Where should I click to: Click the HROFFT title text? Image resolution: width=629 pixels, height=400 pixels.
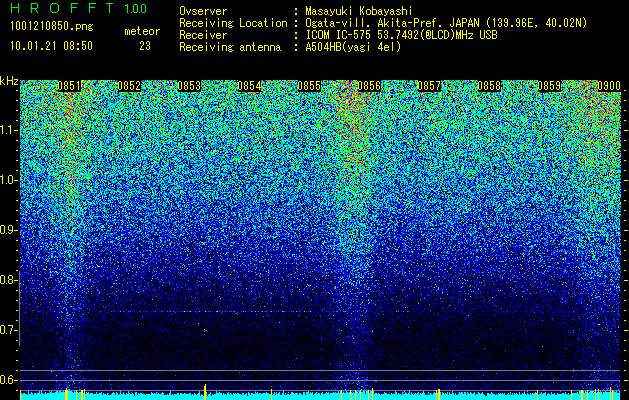pyautogui.click(x=62, y=8)
